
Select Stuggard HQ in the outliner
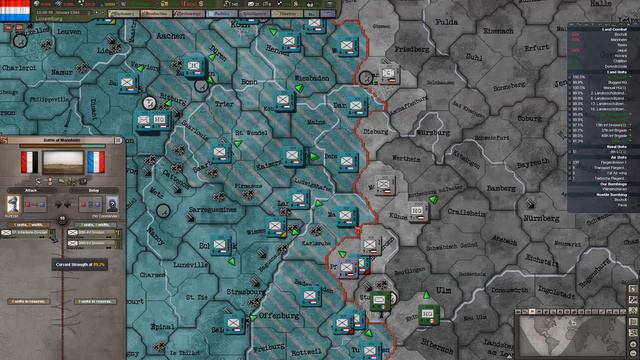click(617, 82)
